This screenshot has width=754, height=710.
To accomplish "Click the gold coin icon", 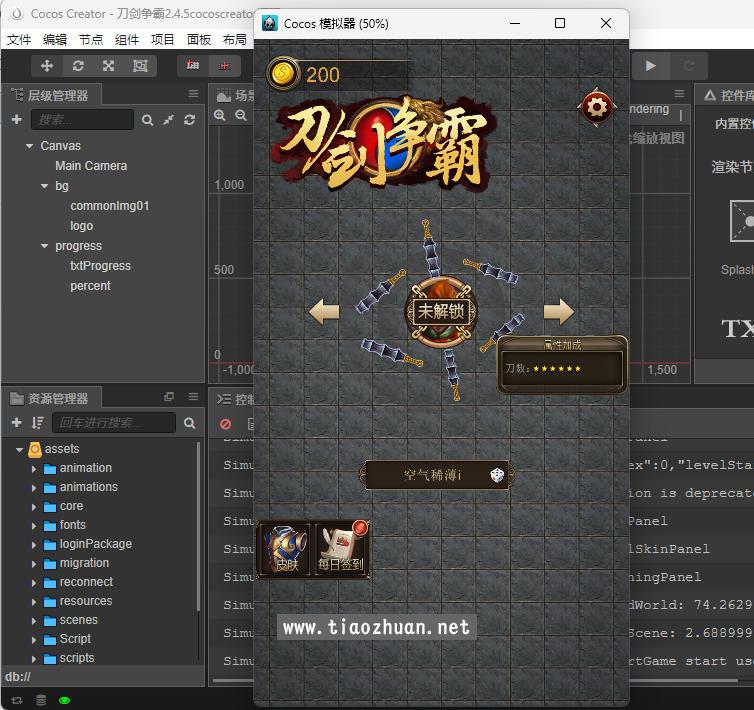I will (283, 74).
